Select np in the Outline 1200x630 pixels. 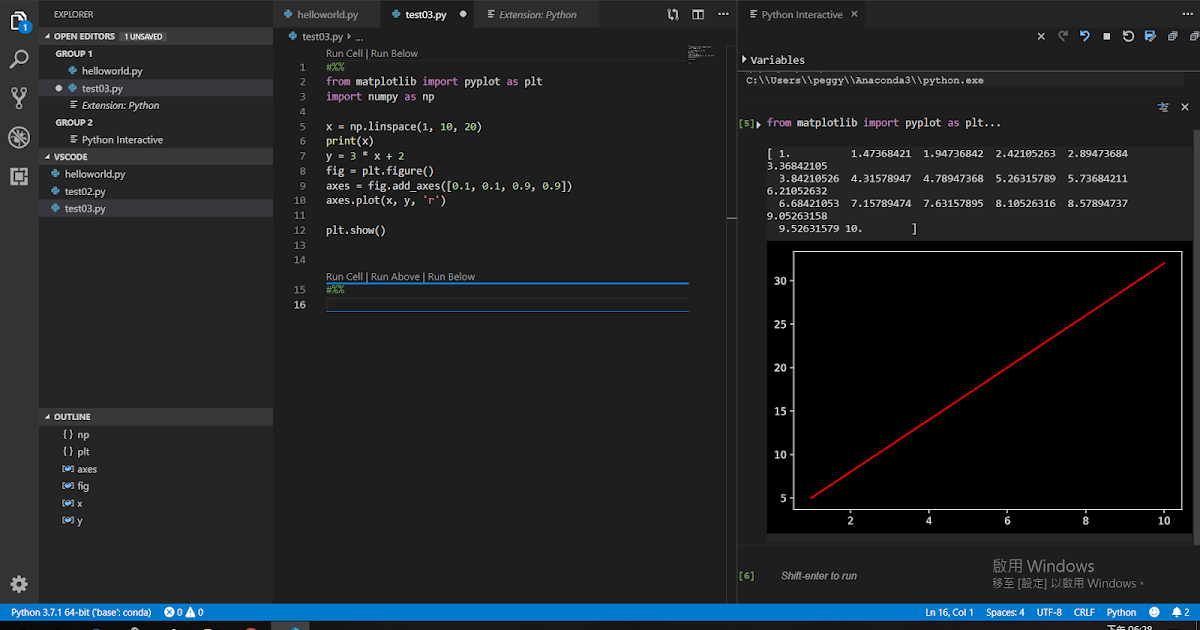coord(155,435)
